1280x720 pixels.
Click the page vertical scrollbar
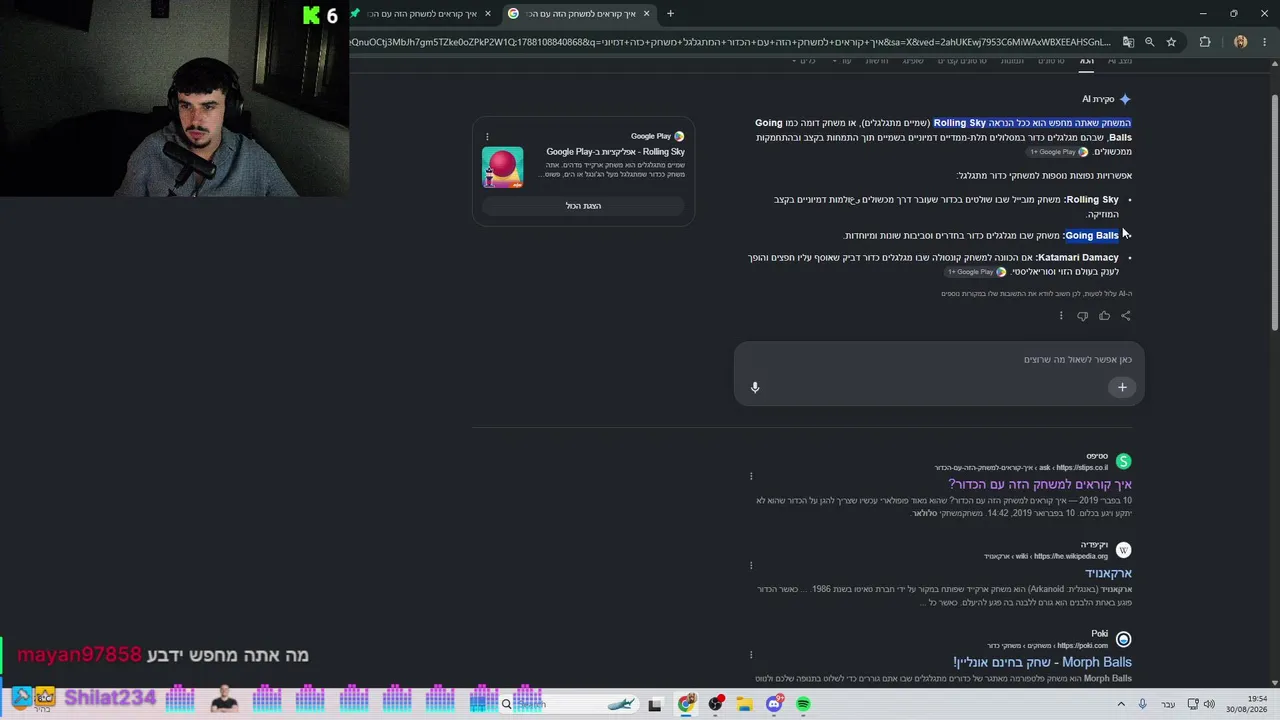1274,210
